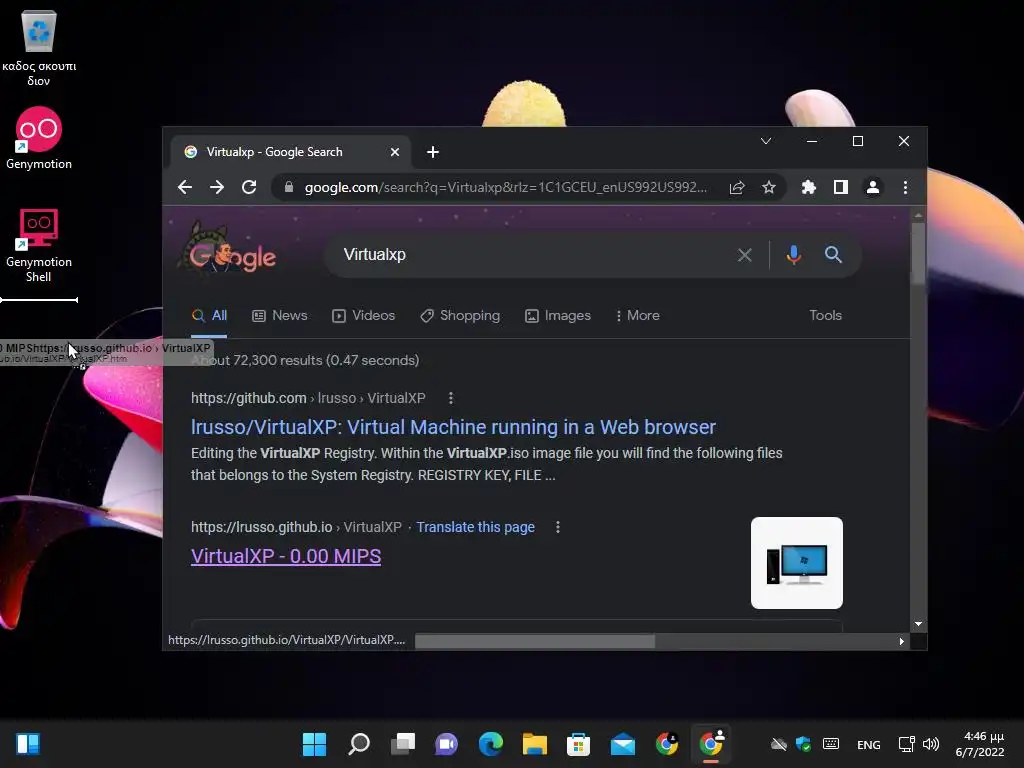Click the github.com result URL text
The height and width of the screenshot is (768, 1024).
point(308,398)
